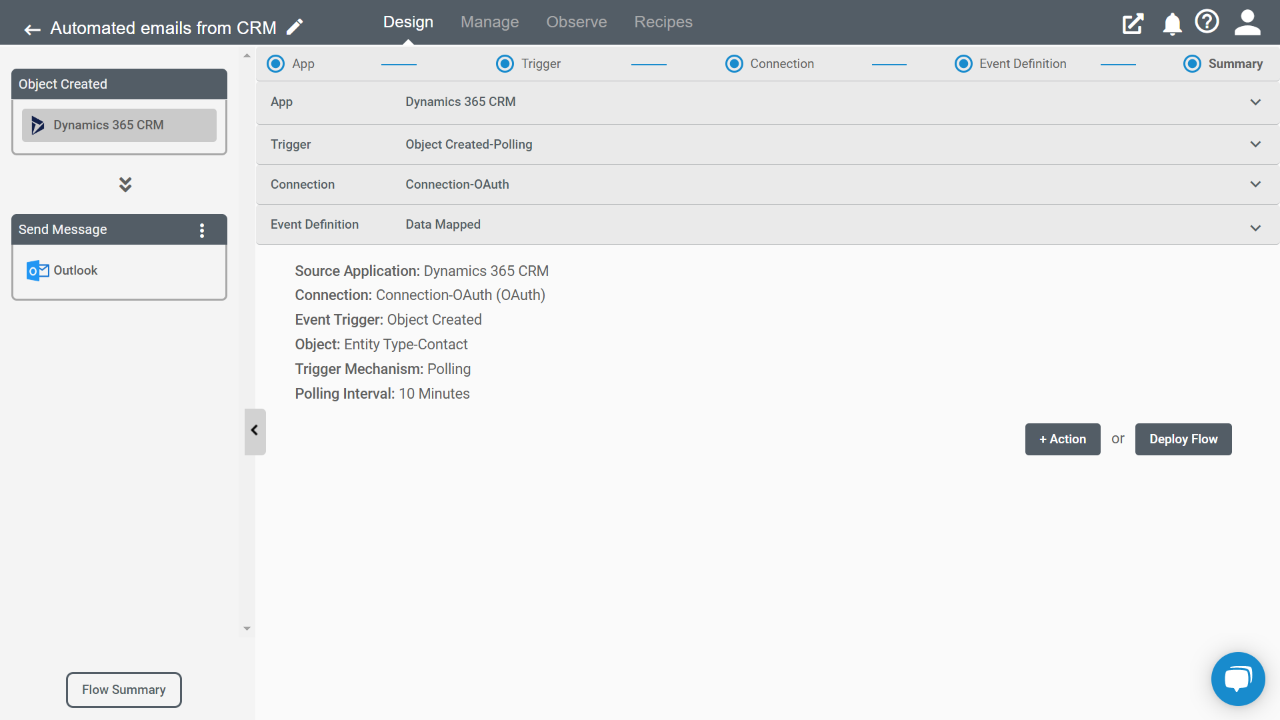Click 'Event Trigger: Object Created' text
Viewport: 1280px width, 720px height.
point(388,320)
